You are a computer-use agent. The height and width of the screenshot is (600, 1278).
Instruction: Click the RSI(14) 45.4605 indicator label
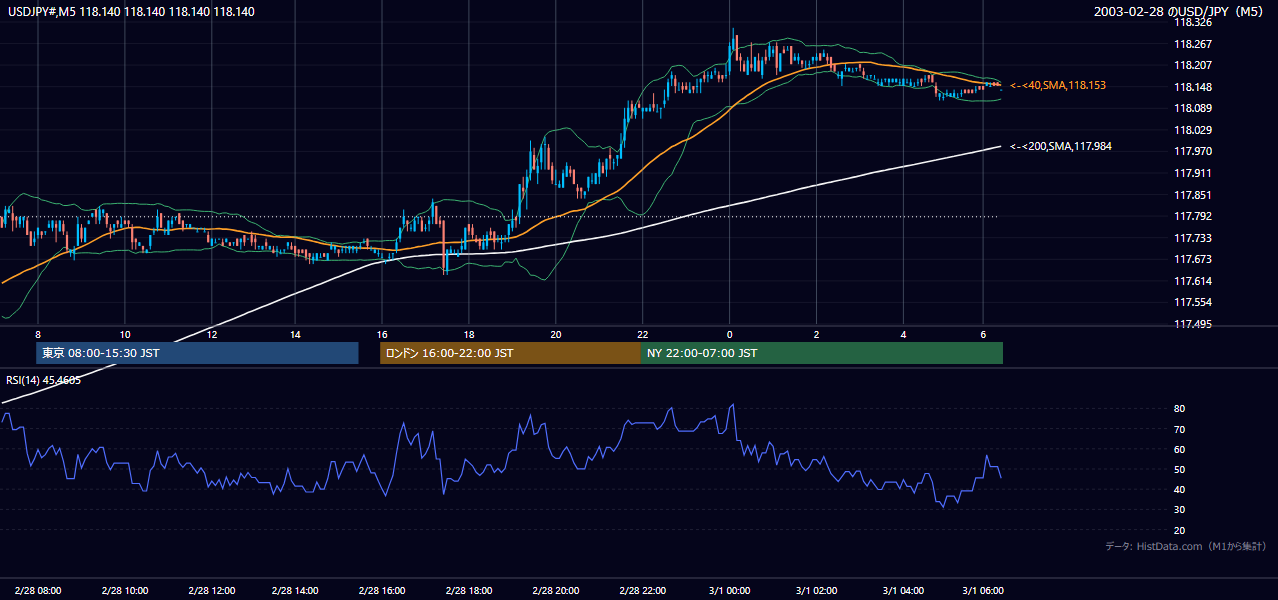pos(44,380)
